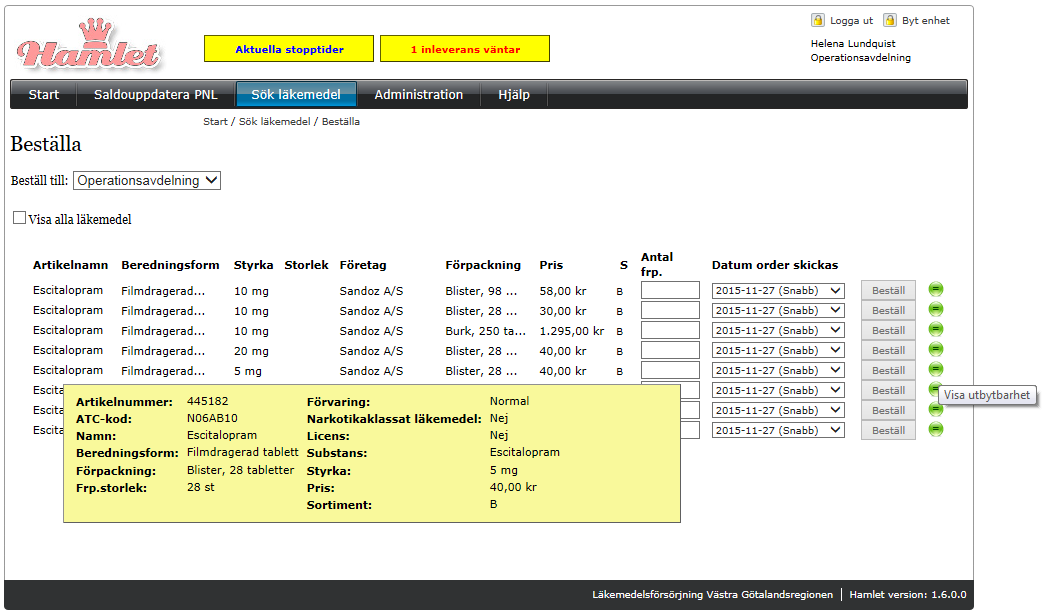Click the Byt enhet link
The height and width of the screenshot is (615, 1047).
tap(925, 21)
